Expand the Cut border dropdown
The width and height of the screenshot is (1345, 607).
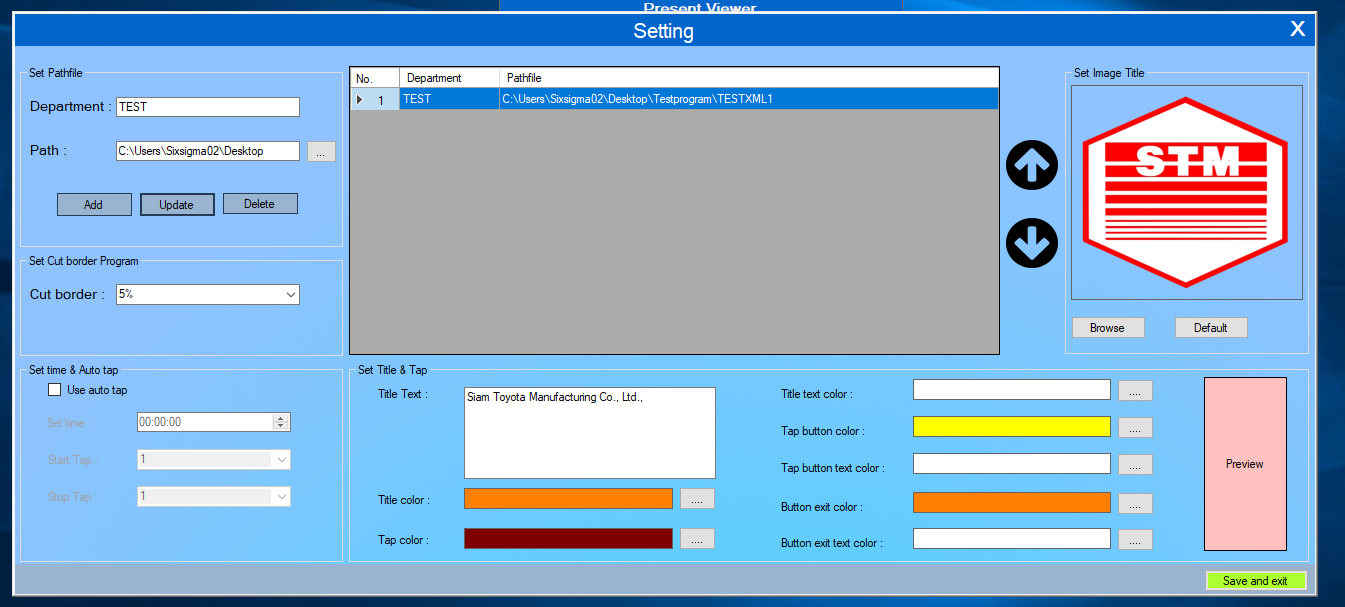click(x=290, y=295)
